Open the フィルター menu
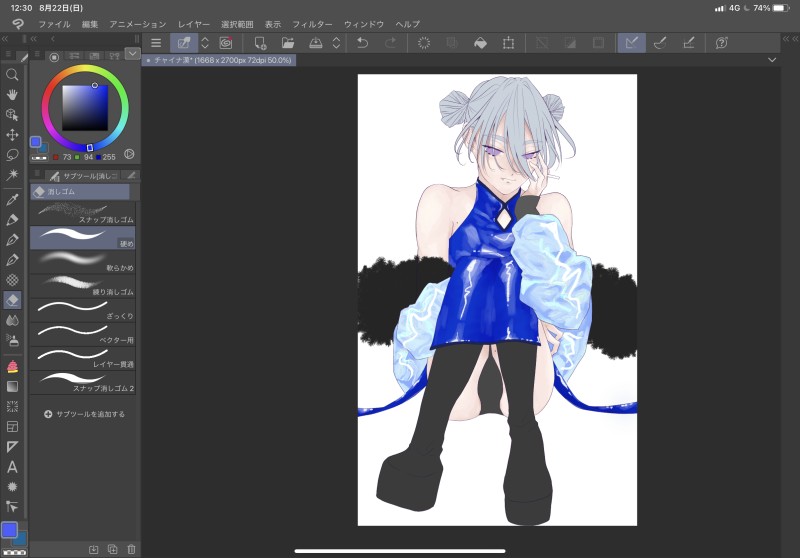Image resolution: width=800 pixels, height=558 pixels. (x=312, y=24)
